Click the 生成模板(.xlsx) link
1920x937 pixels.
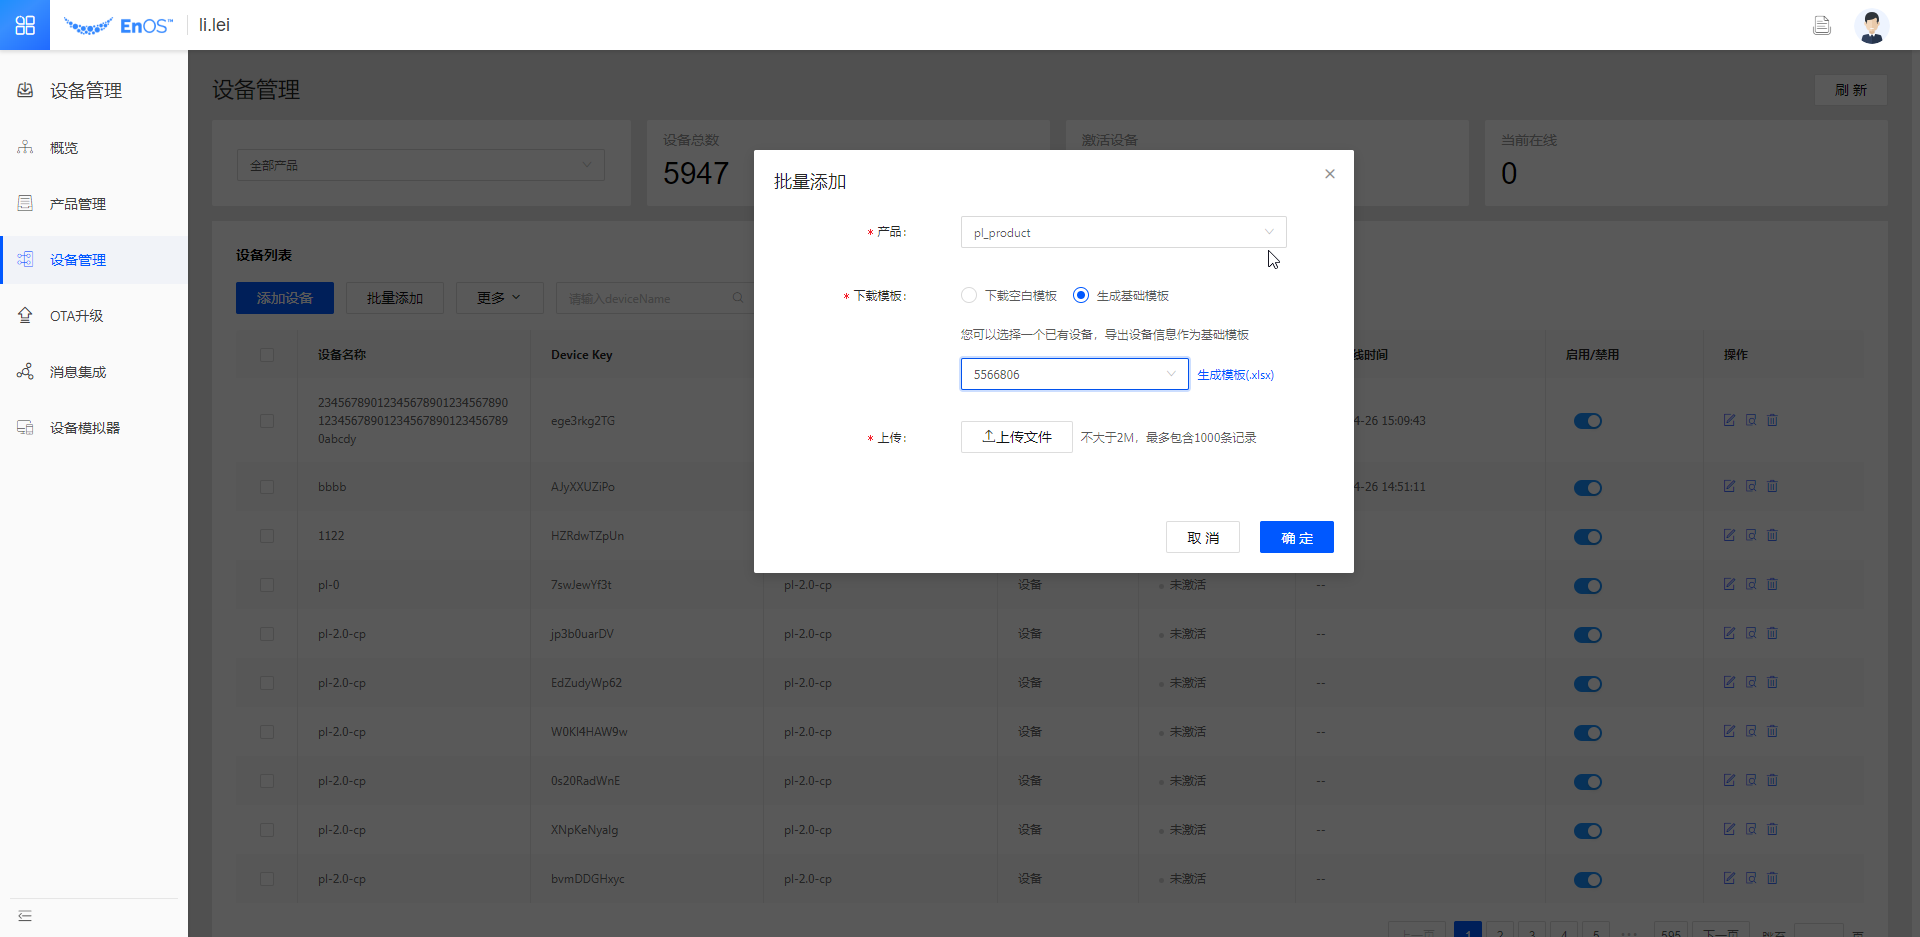pos(1236,375)
